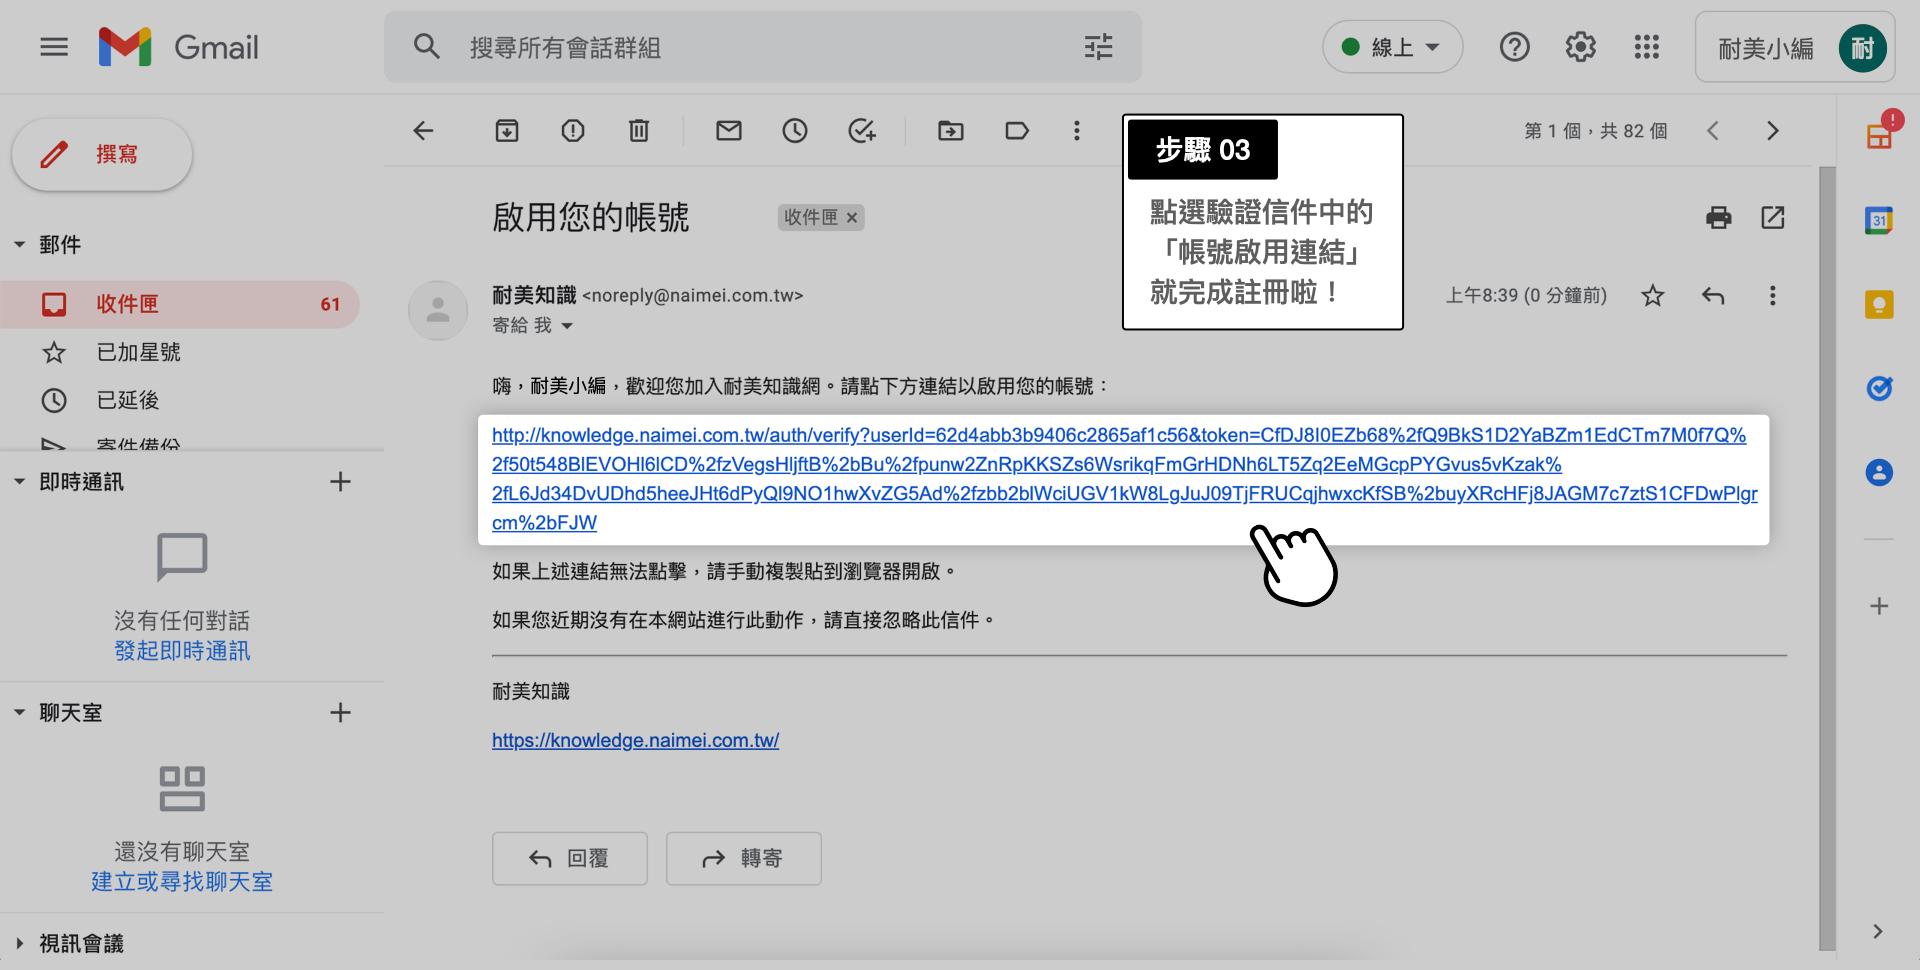The width and height of the screenshot is (1920, 970).
Task: Open Contacts side panel
Action: click(1879, 472)
